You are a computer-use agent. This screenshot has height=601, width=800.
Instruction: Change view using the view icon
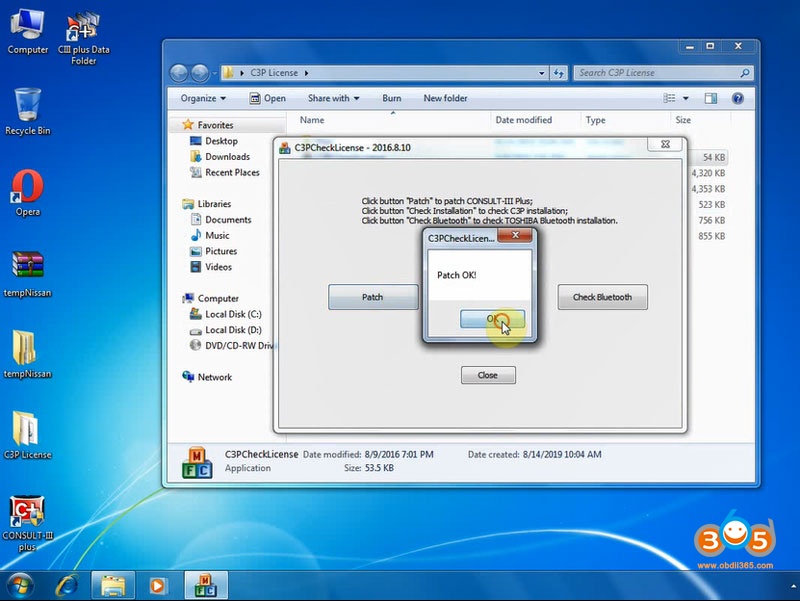pyautogui.click(x=669, y=98)
